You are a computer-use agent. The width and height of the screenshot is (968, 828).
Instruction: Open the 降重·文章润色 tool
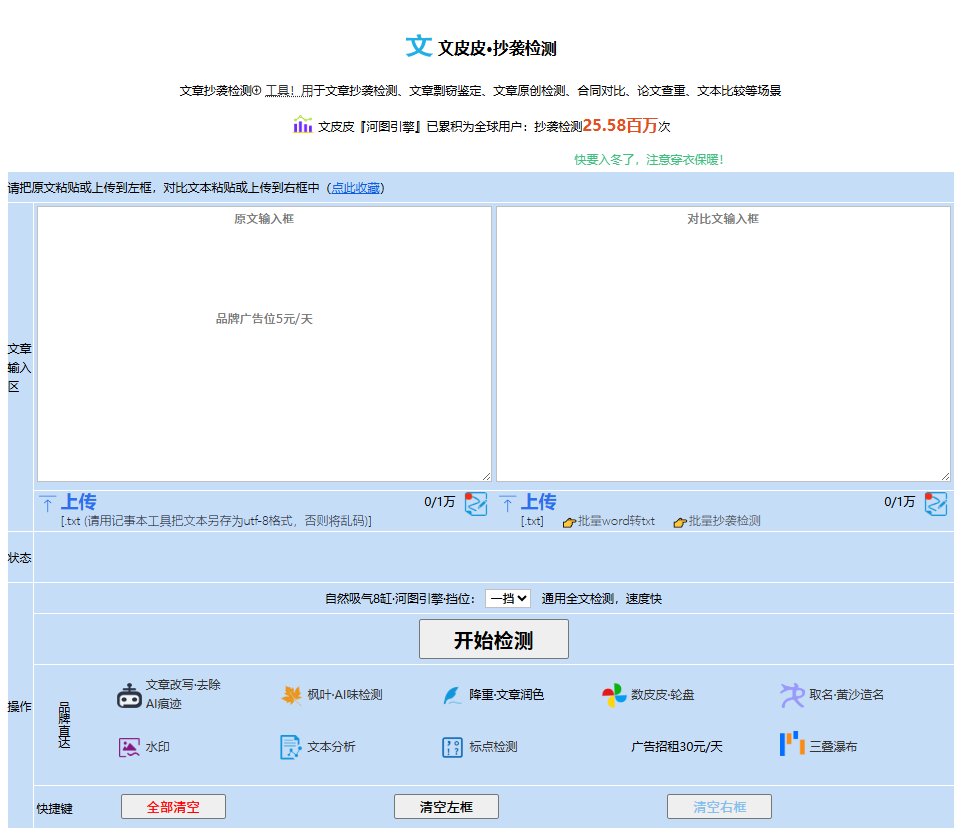click(x=496, y=695)
